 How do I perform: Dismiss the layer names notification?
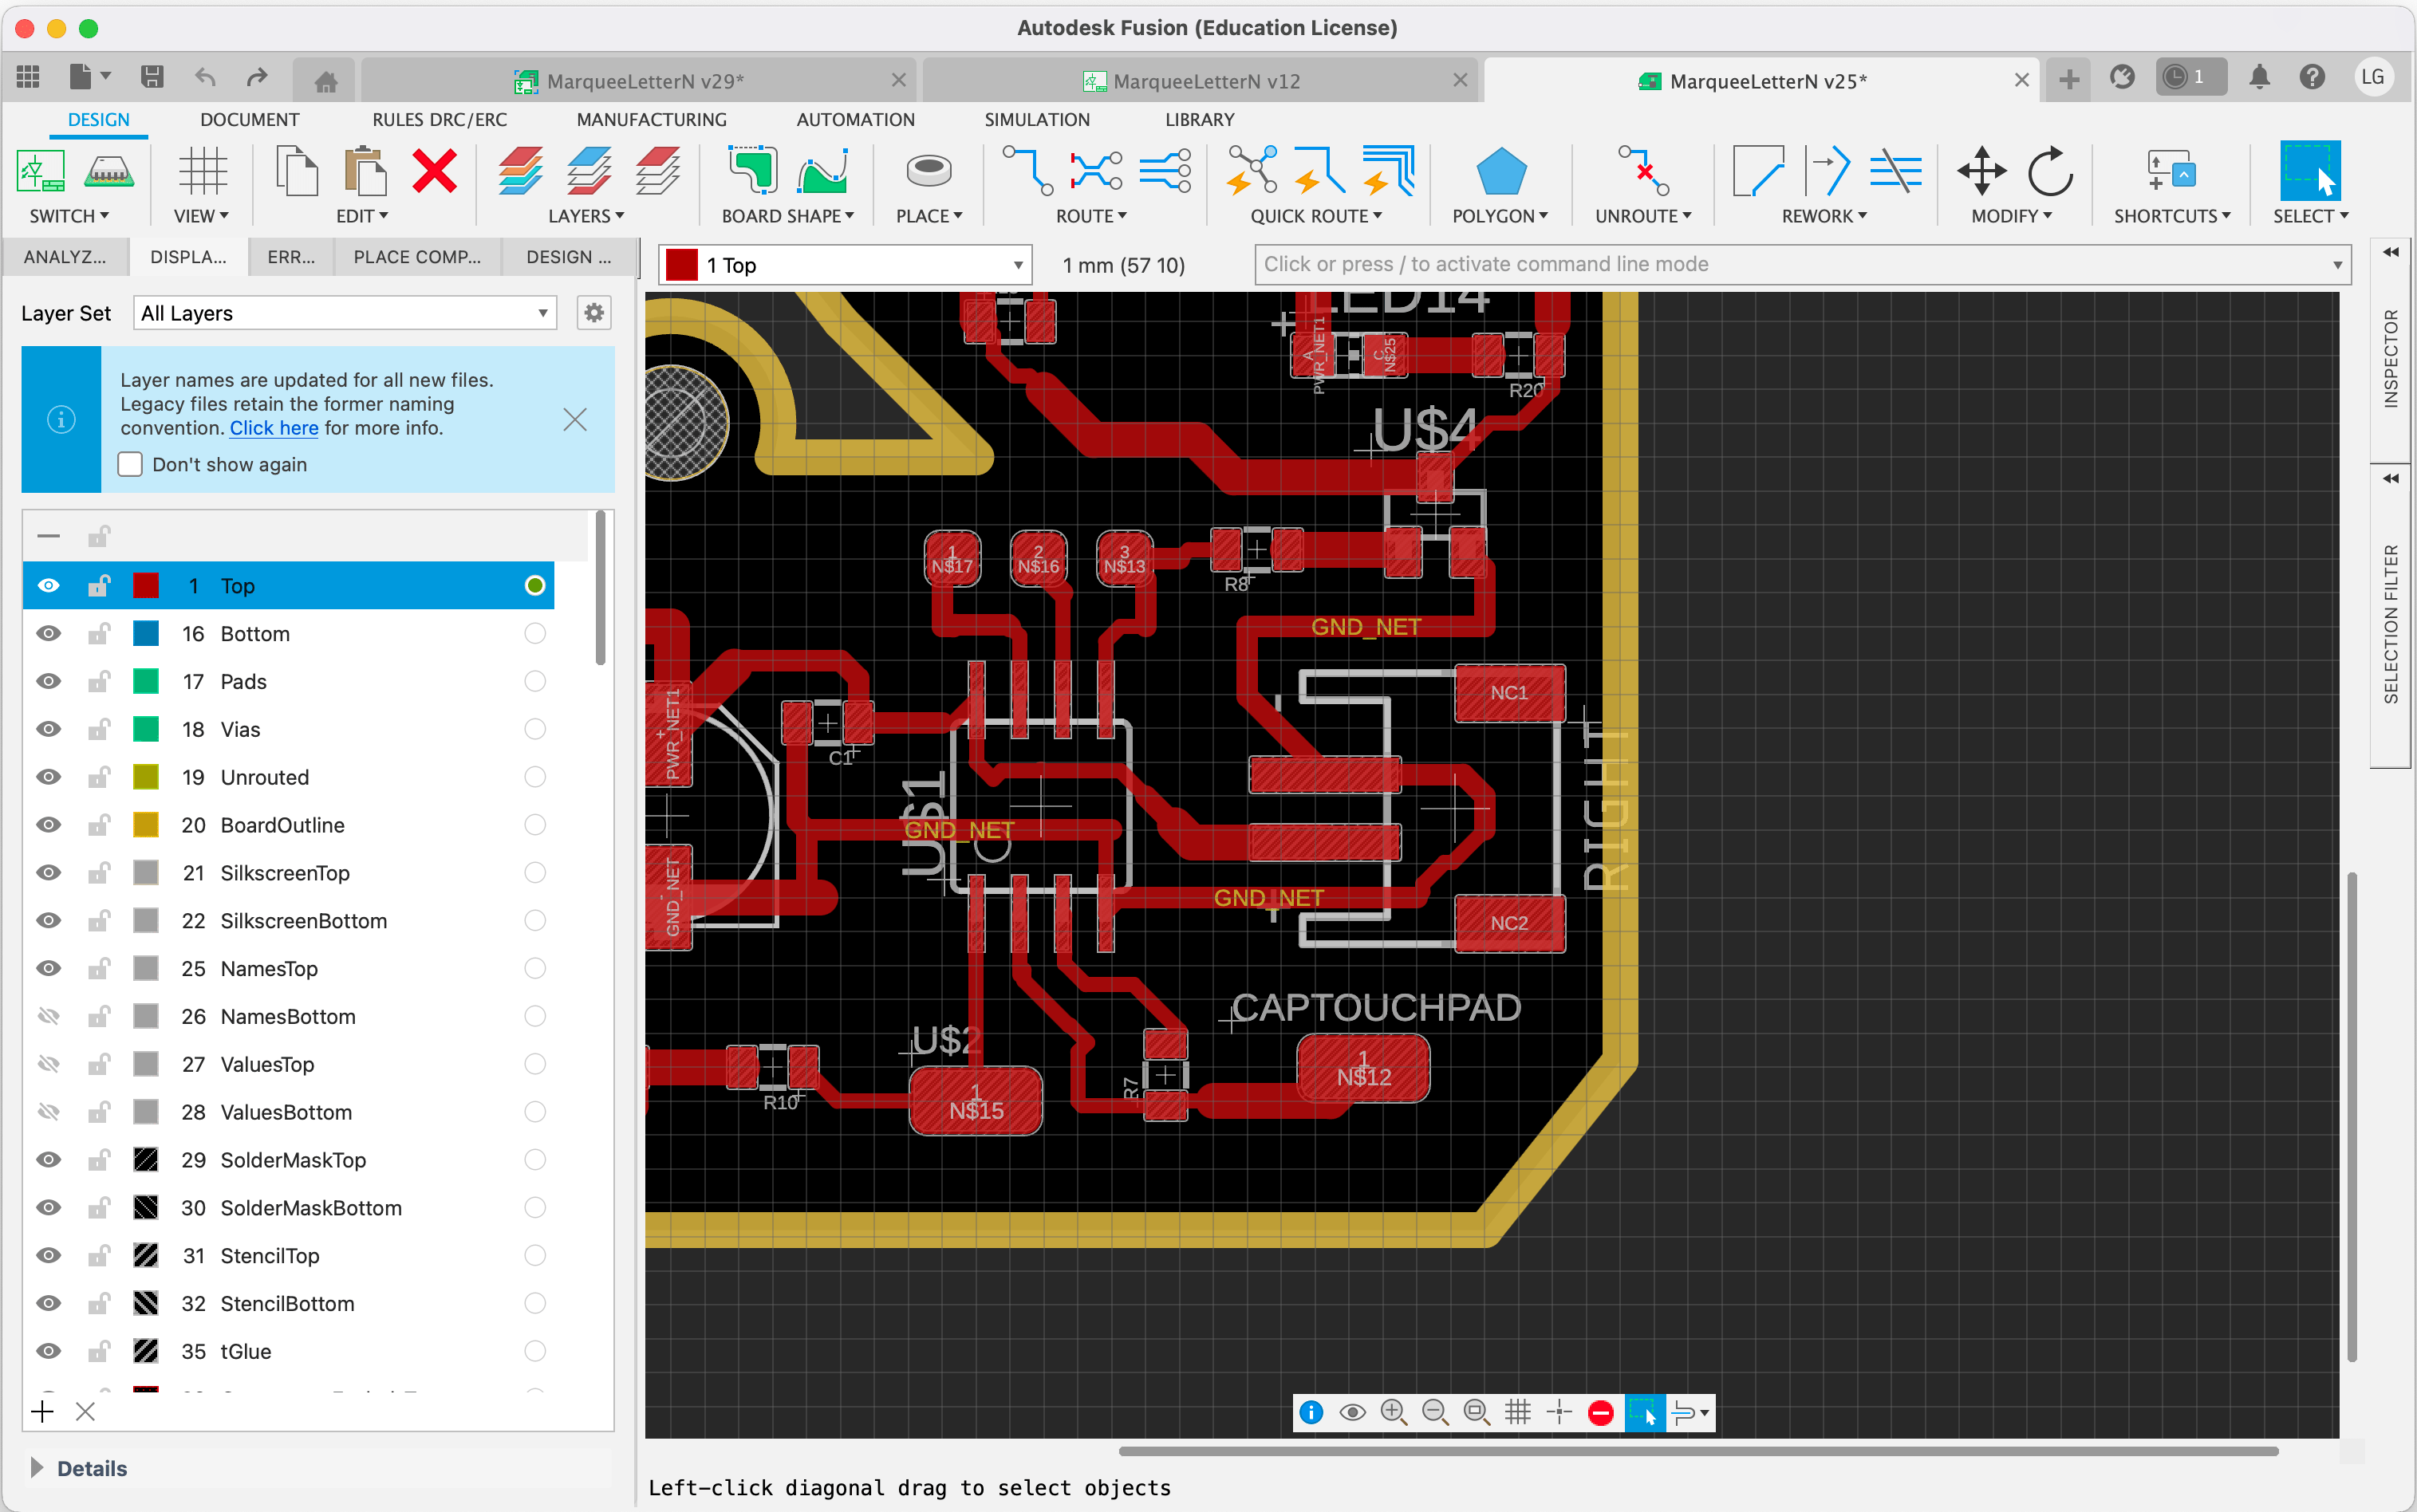(x=575, y=420)
